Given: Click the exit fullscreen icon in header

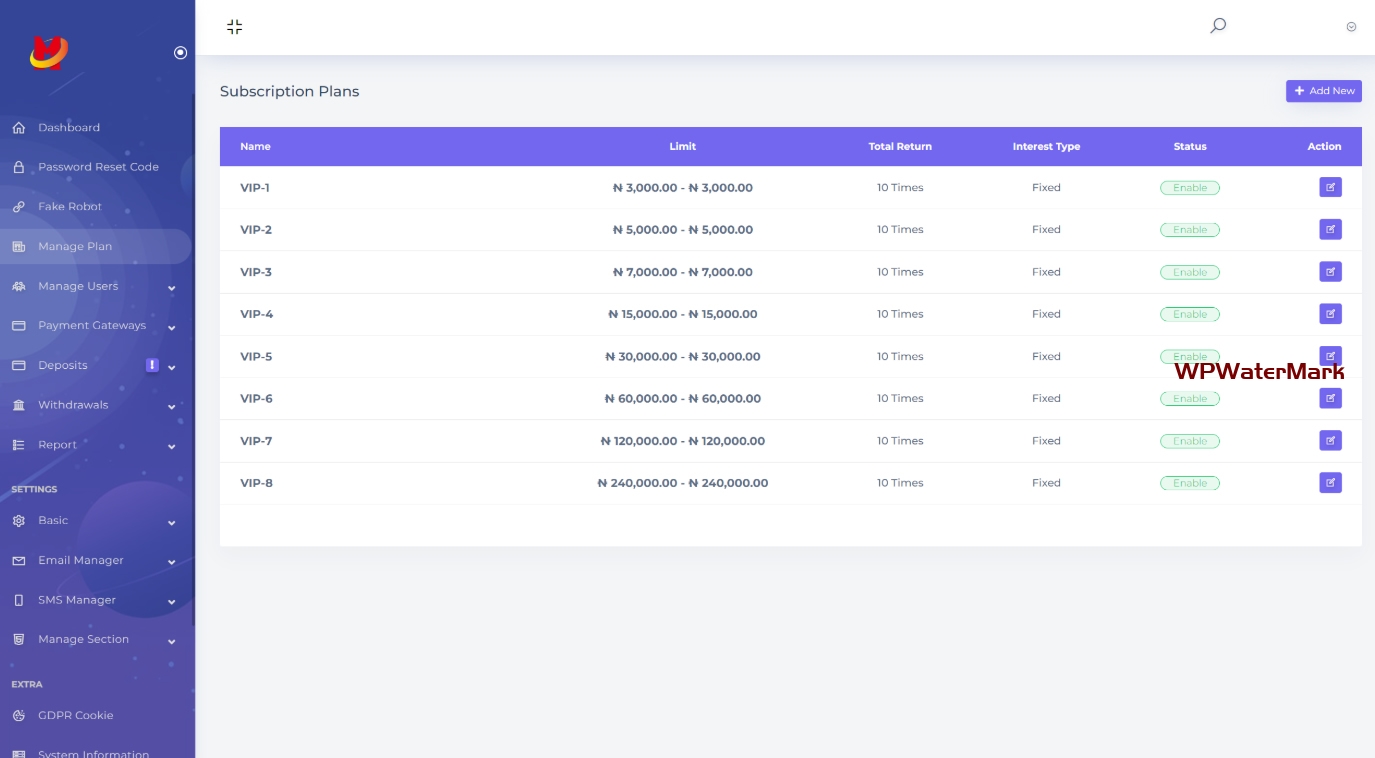Looking at the screenshot, I should tap(234, 27).
